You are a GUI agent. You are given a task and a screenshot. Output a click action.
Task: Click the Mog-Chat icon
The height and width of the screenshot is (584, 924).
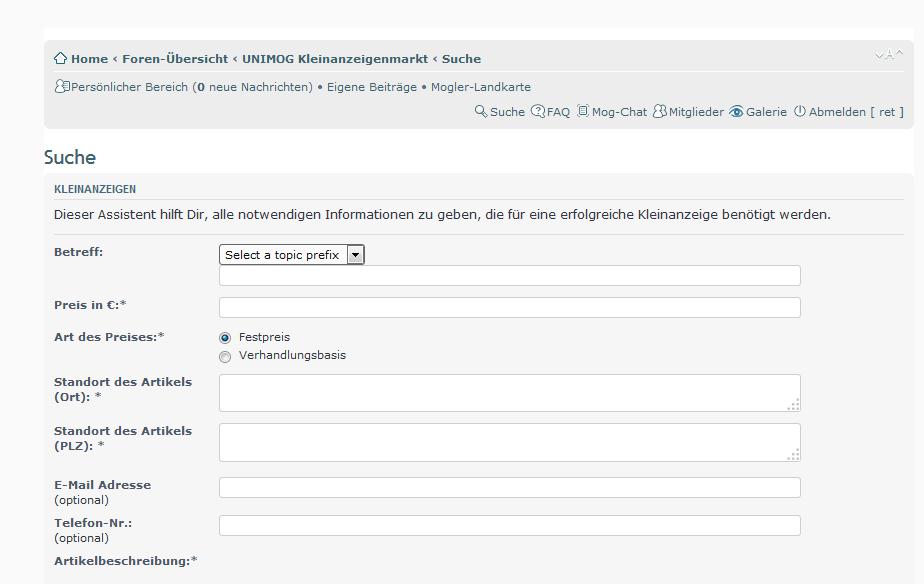click(x=583, y=112)
